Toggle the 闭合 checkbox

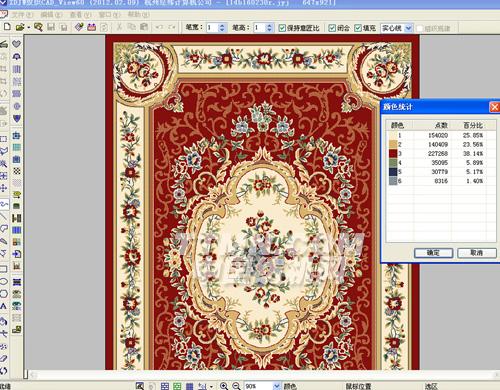(332, 28)
